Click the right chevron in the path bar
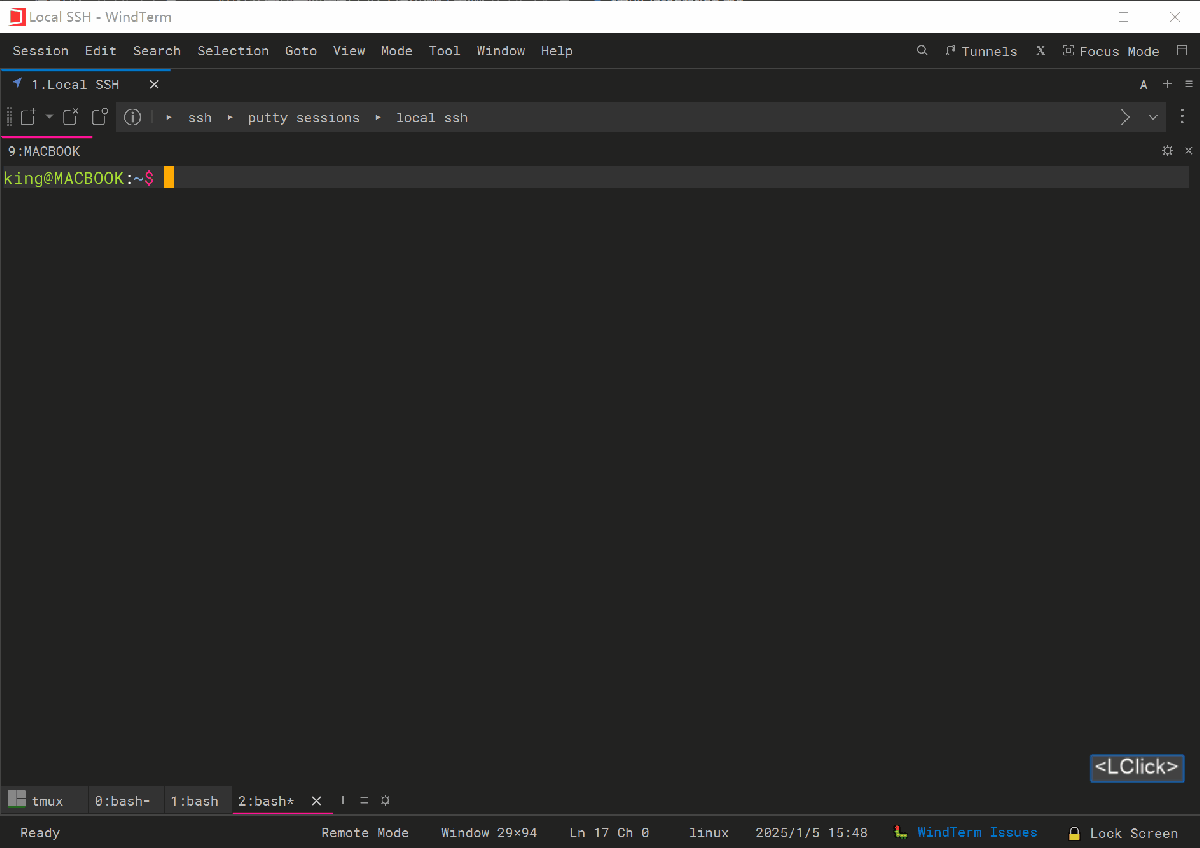The height and width of the screenshot is (848, 1200). (1125, 117)
